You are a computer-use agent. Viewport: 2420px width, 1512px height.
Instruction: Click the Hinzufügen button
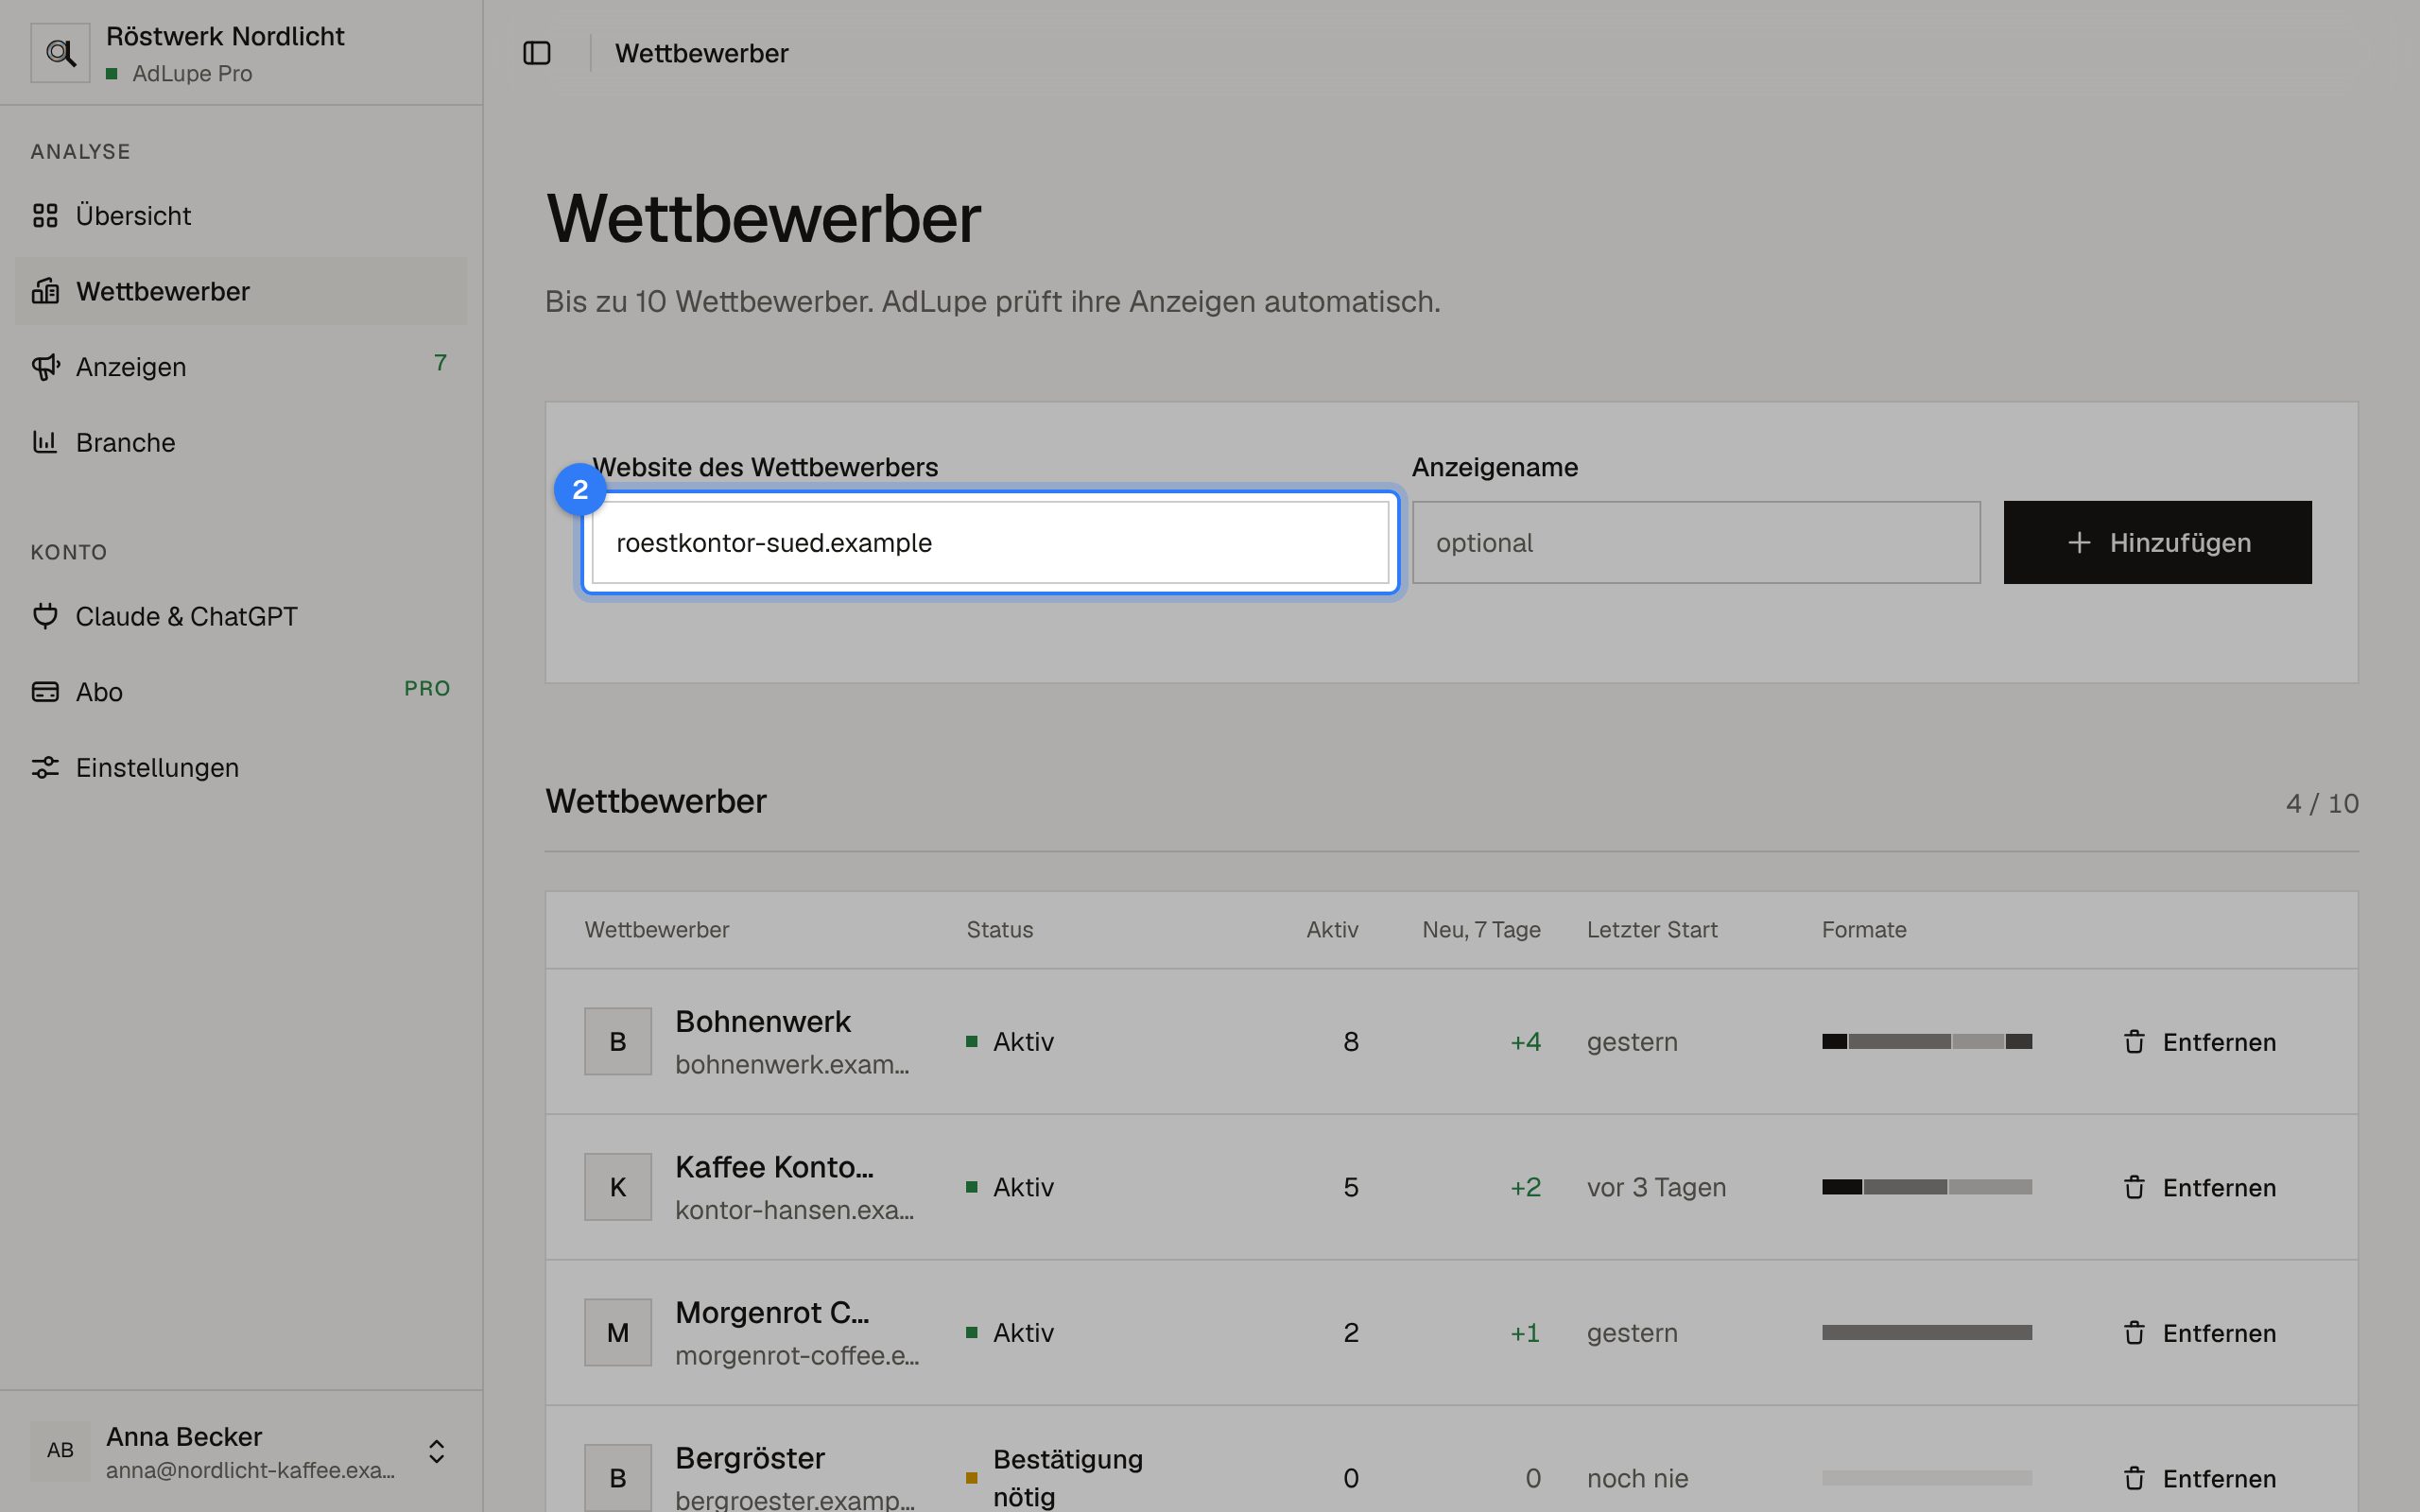pyautogui.click(x=2157, y=542)
